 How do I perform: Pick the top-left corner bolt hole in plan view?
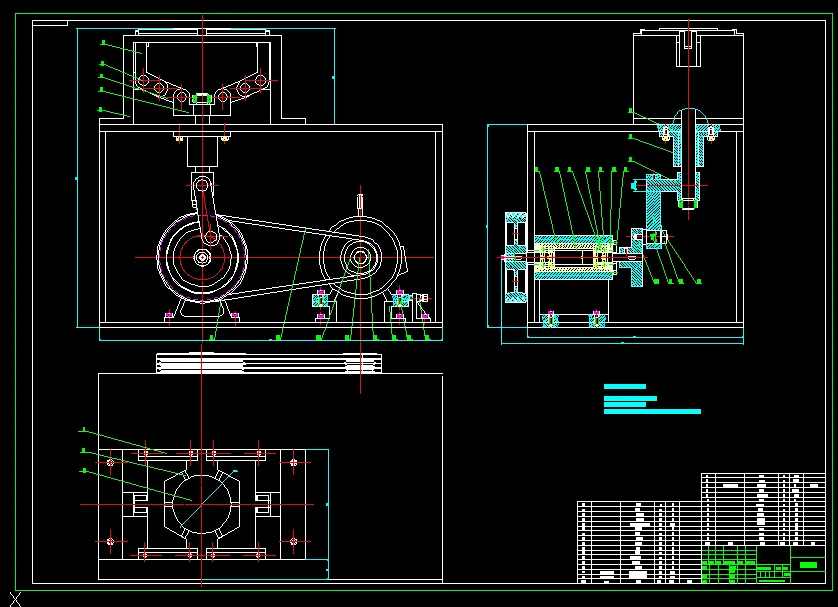point(110,462)
